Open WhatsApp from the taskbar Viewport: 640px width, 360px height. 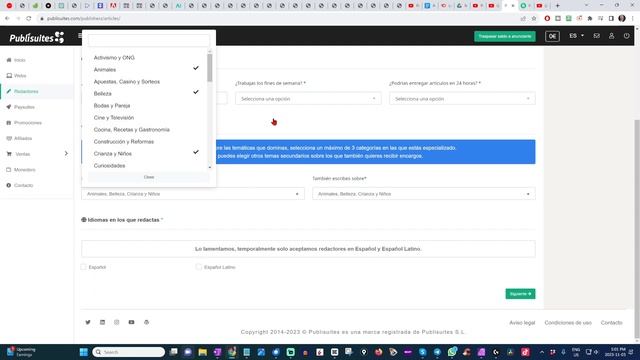point(452,352)
